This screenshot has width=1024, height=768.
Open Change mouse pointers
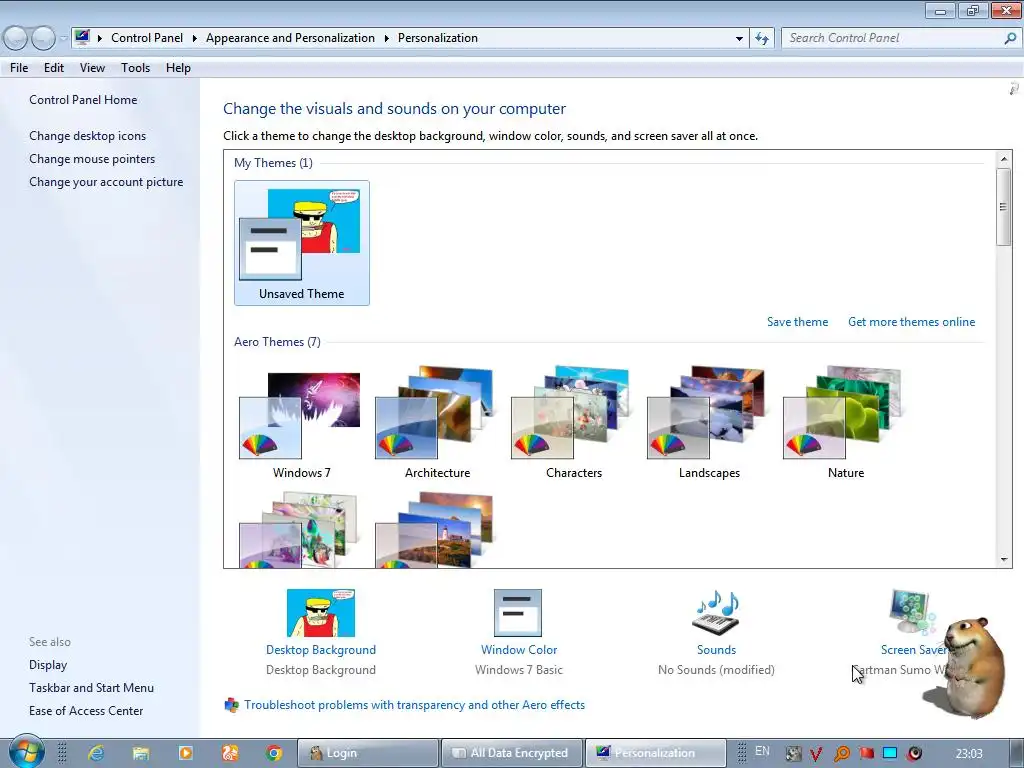point(92,159)
